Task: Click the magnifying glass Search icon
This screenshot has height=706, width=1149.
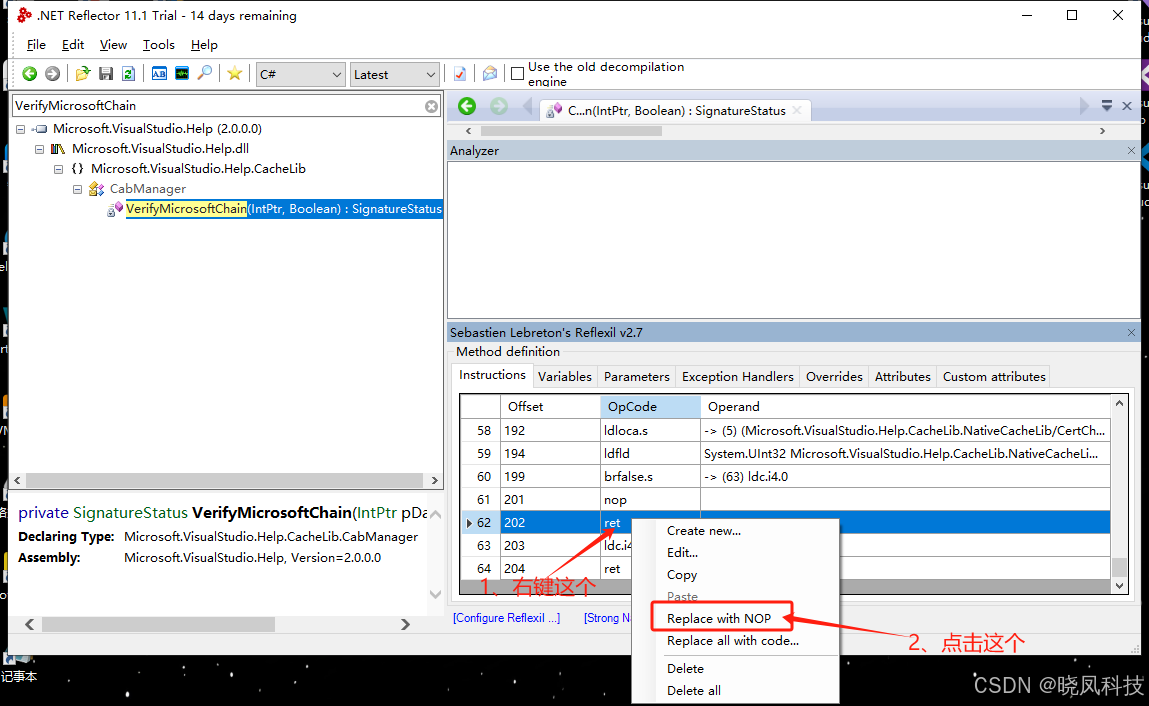Action: [205, 73]
